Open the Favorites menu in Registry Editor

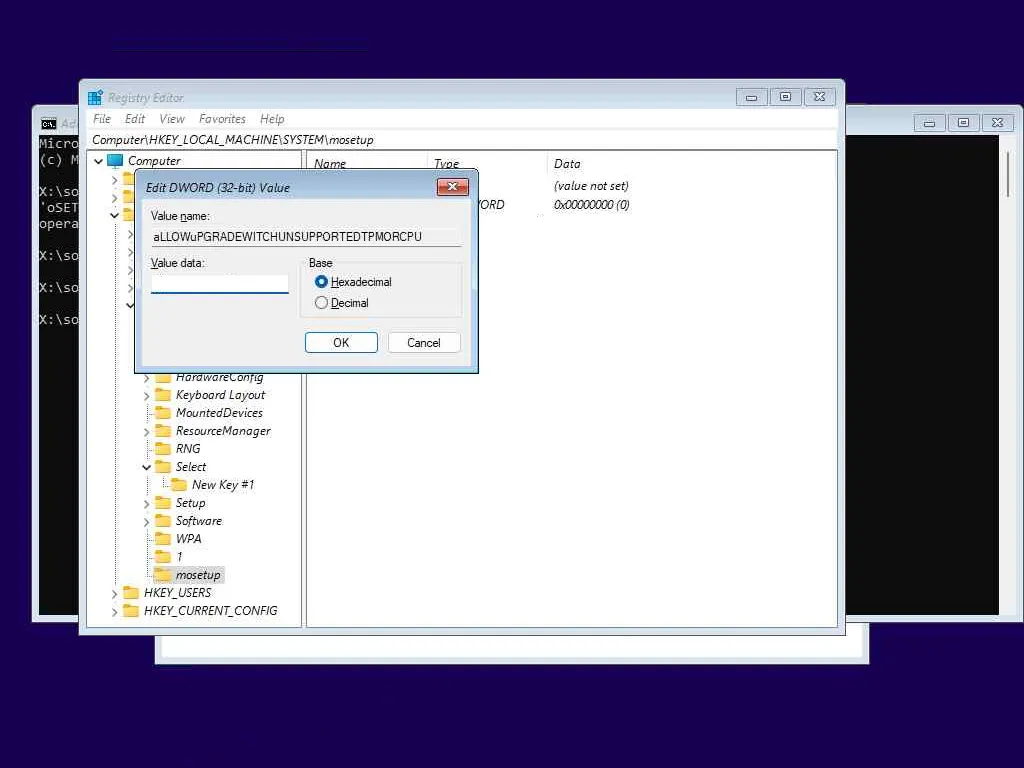[x=222, y=119]
